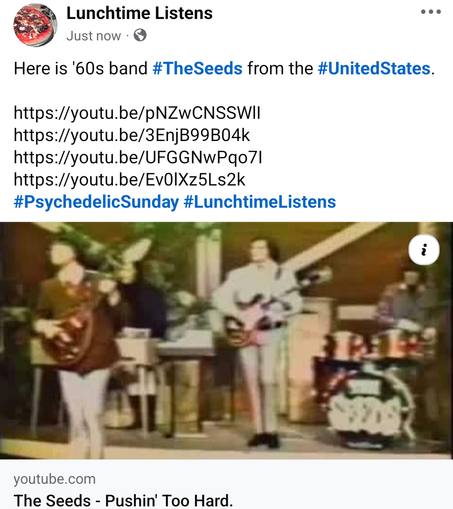Open the youtu.be/Ev0IXz5Ls2k link
The image size is (453, 509).
(129, 180)
